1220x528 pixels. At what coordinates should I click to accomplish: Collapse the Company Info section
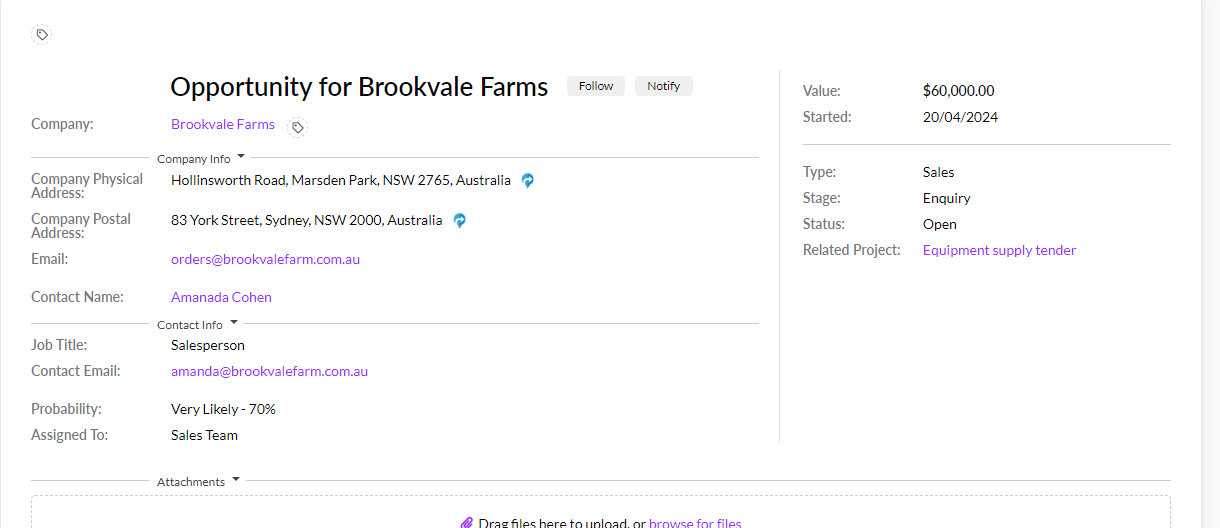pos(241,157)
